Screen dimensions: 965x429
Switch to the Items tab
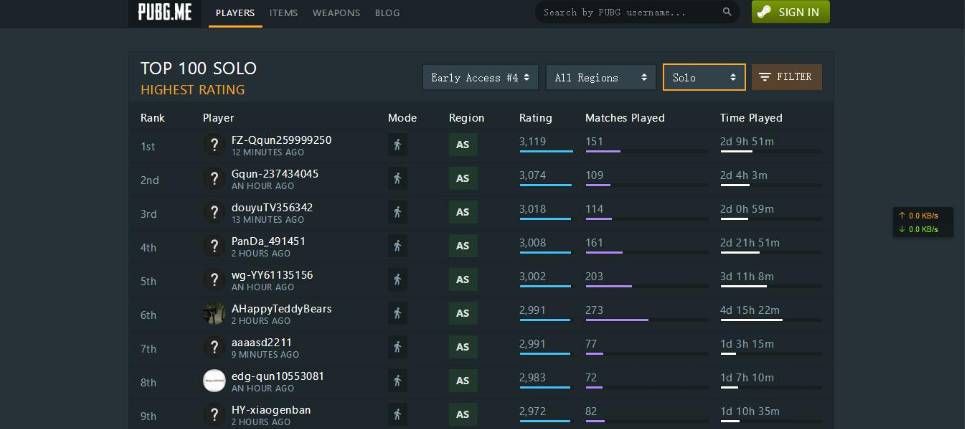tap(283, 12)
